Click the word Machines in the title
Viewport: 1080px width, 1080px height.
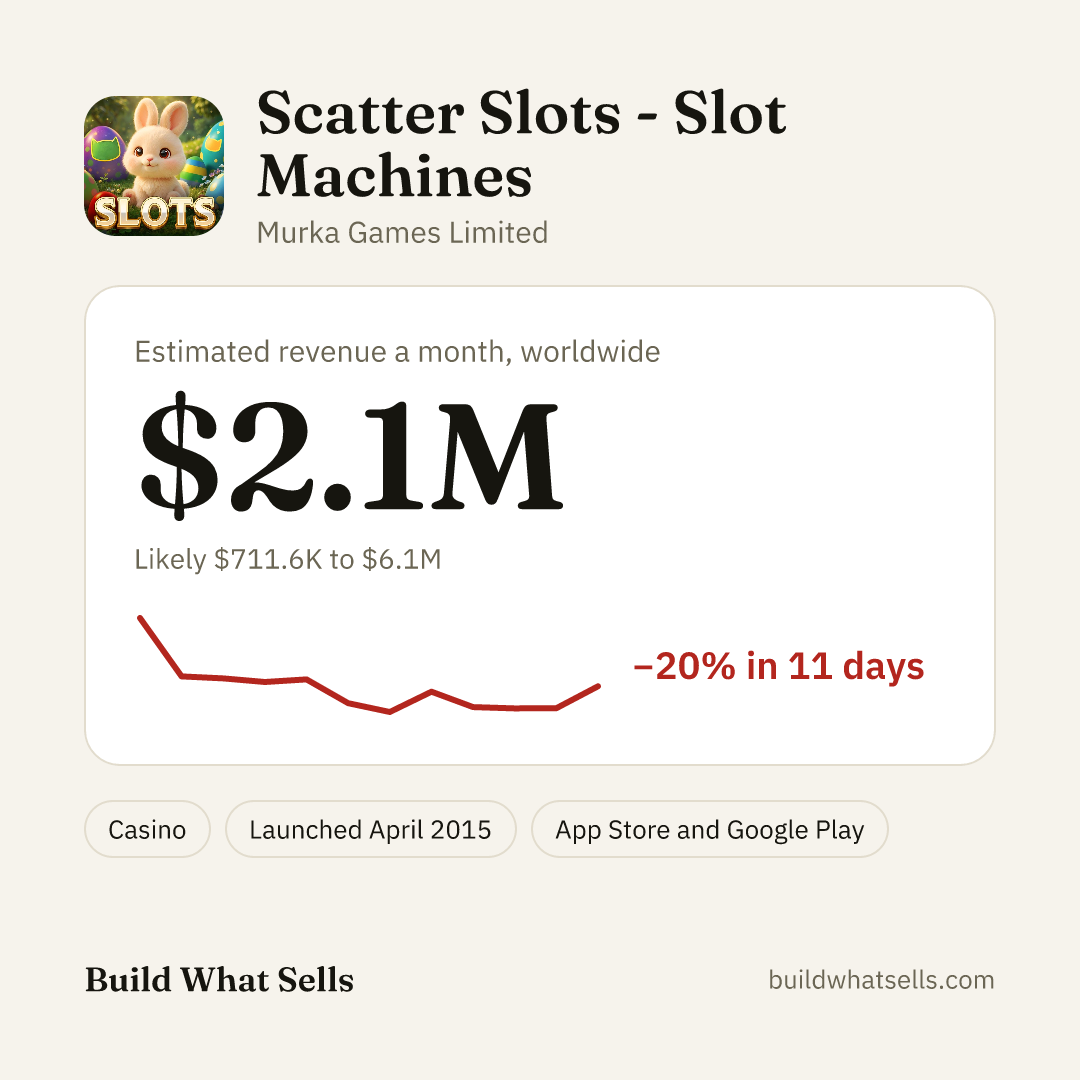[x=395, y=176]
